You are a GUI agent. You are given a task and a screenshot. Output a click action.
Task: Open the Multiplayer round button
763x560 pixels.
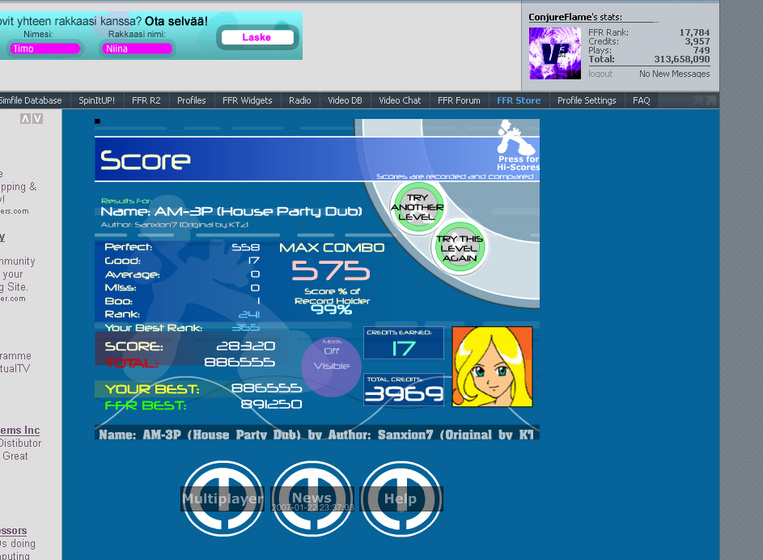(x=223, y=499)
